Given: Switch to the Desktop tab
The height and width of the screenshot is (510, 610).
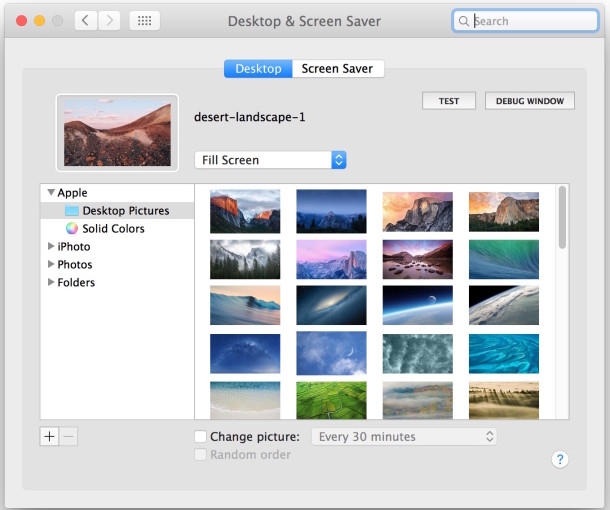Looking at the screenshot, I should click(258, 68).
